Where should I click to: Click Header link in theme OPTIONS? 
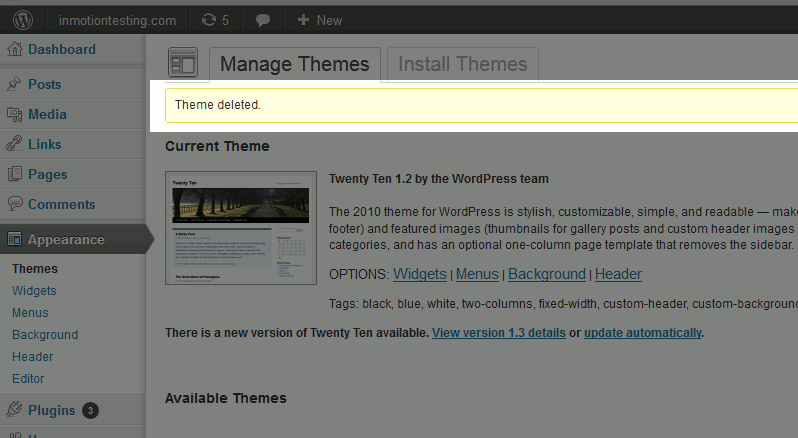point(618,274)
